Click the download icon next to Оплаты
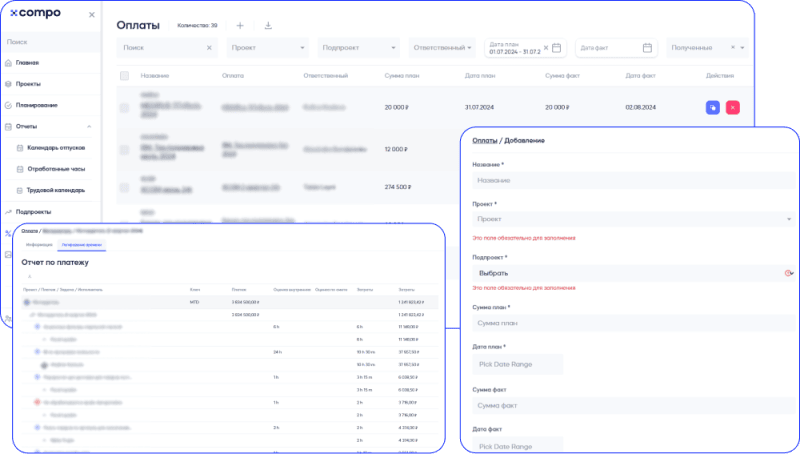Image resolution: width=800 pixels, height=454 pixels. pos(268,26)
